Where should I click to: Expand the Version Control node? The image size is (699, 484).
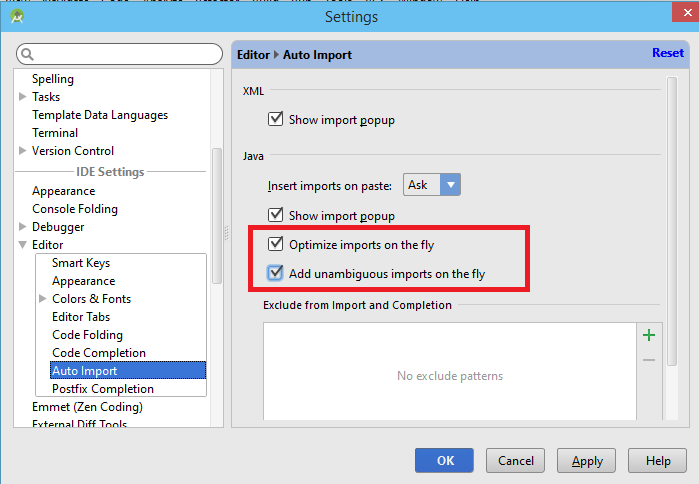(23, 151)
